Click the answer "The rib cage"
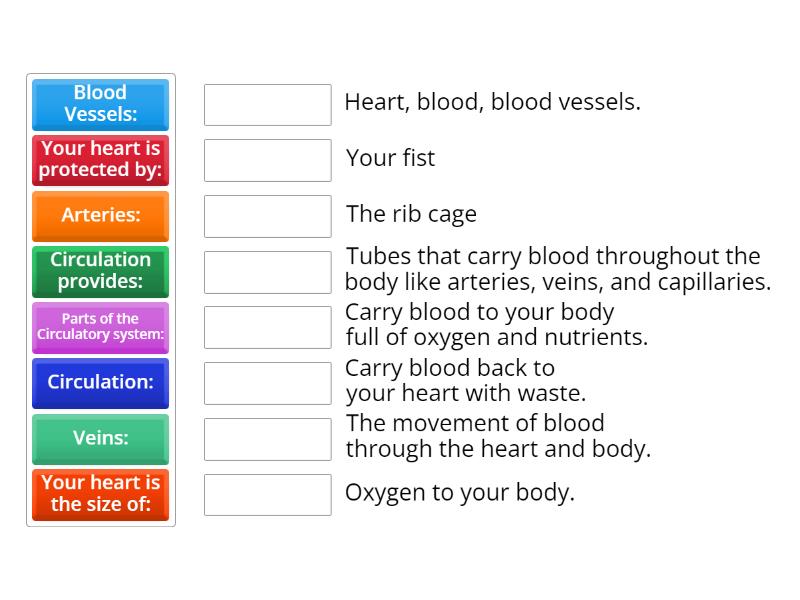This screenshot has width=800, height=600. point(411,214)
